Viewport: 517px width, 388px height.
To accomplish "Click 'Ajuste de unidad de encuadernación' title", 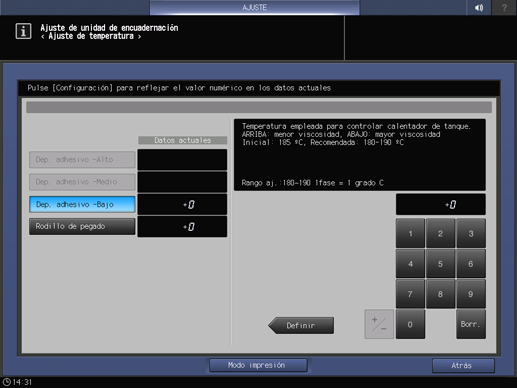I will pos(109,28).
